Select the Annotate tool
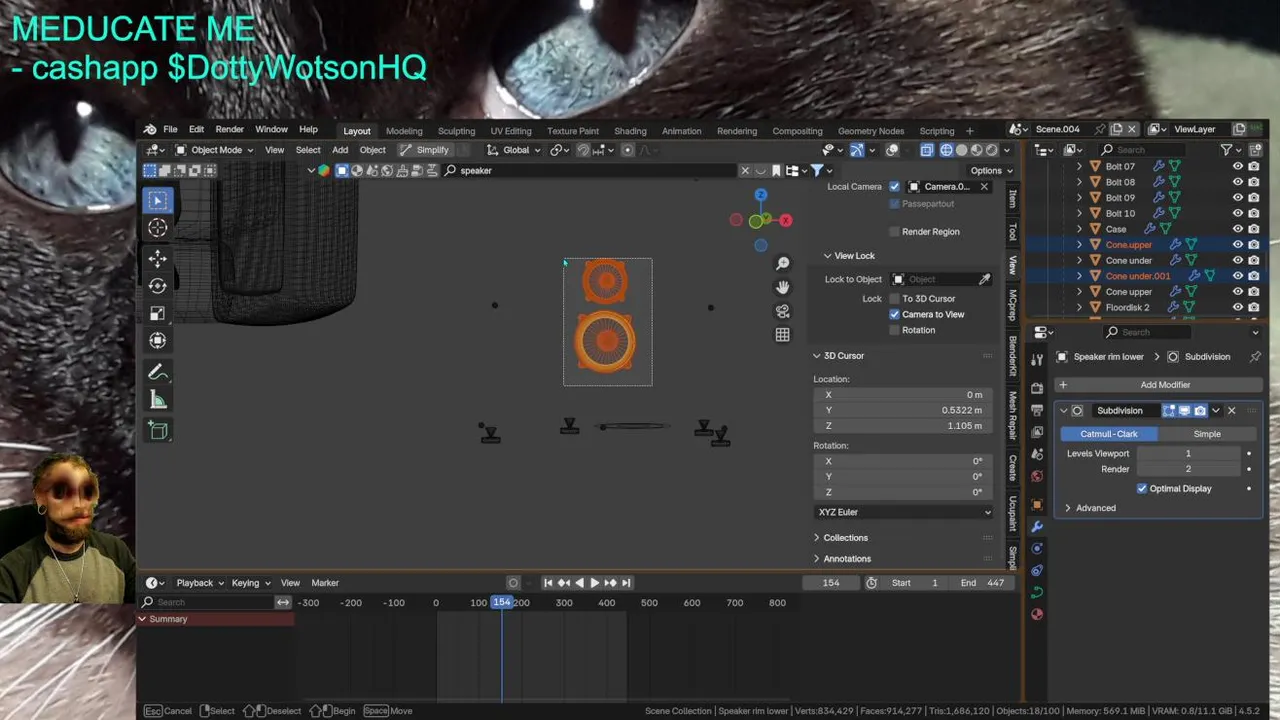The height and width of the screenshot is (720, 1280). click(x=157, y=372)
